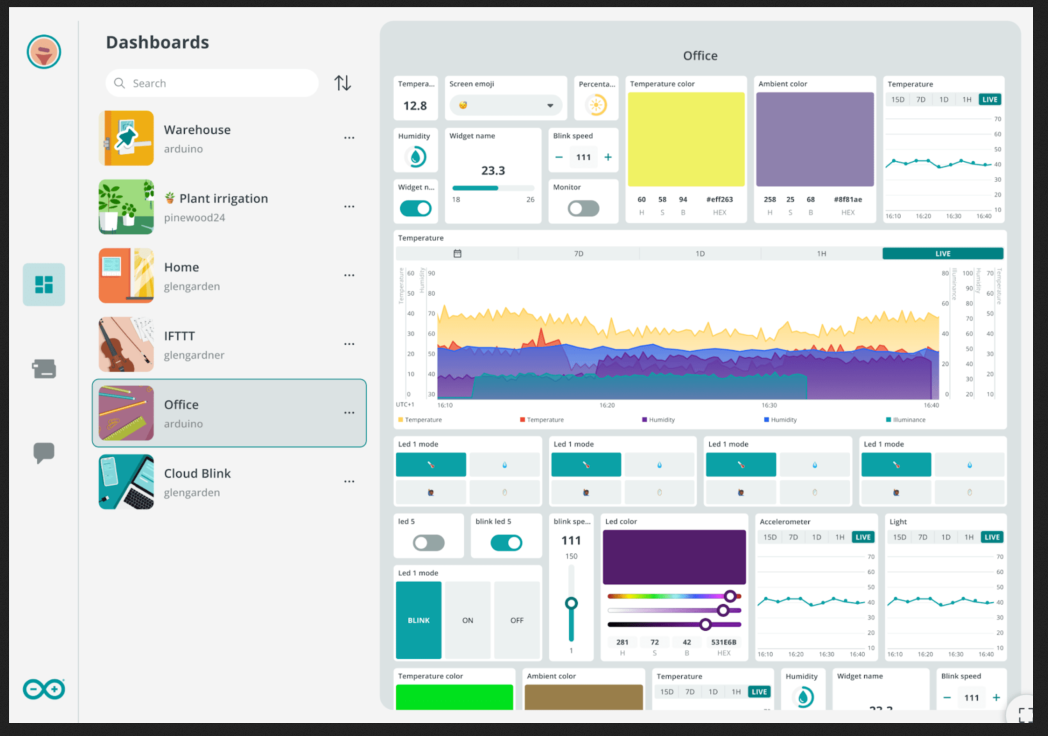Decrease bottom Blink speed with minus

coord(947,697)
